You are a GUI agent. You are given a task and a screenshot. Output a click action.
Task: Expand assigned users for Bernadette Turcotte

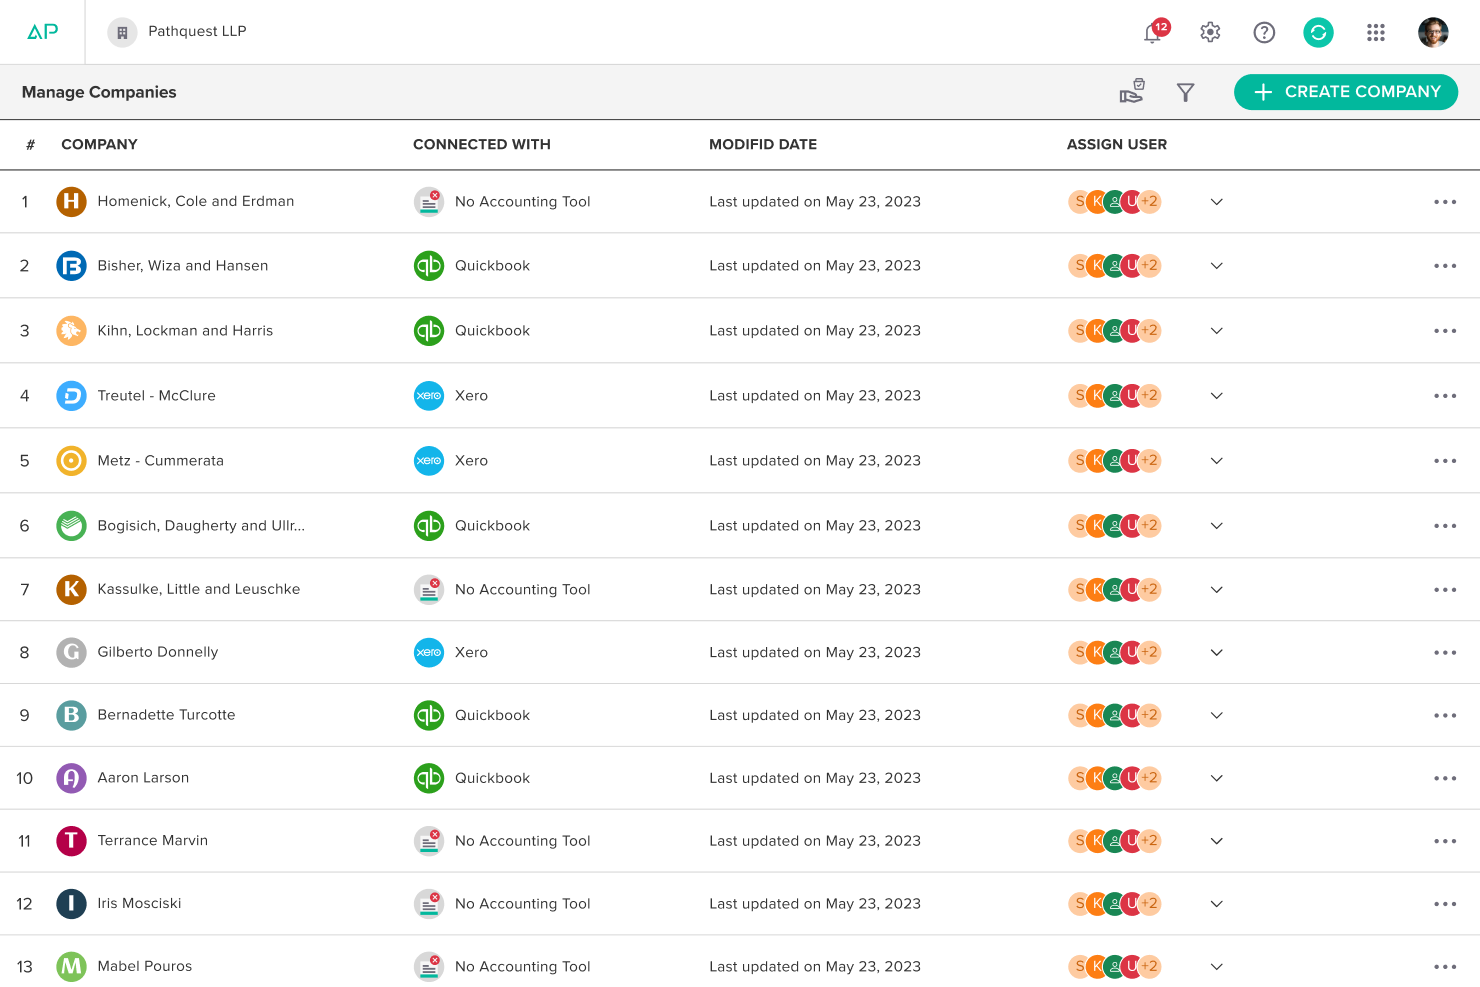(1217, 715)
